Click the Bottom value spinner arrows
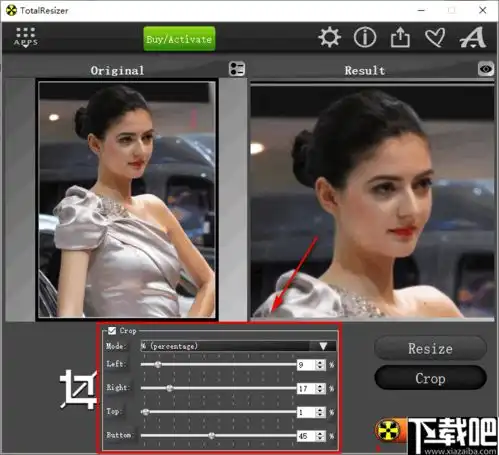Viewport: 499px width, 455px height. point(320,436)
